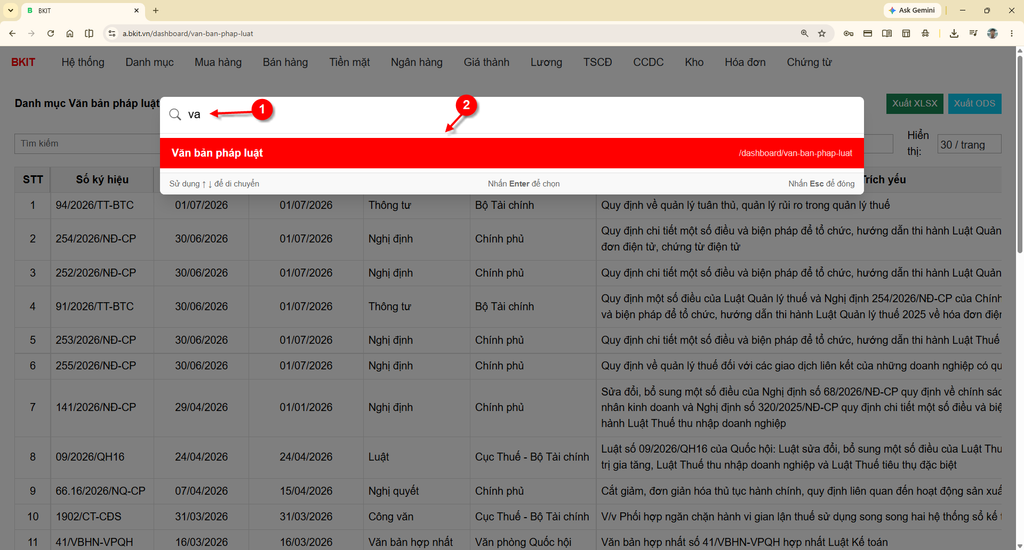The image size is (1024, 550).
Task: Open the Chrome three-dot menu
Action: tap(1012, 33)
